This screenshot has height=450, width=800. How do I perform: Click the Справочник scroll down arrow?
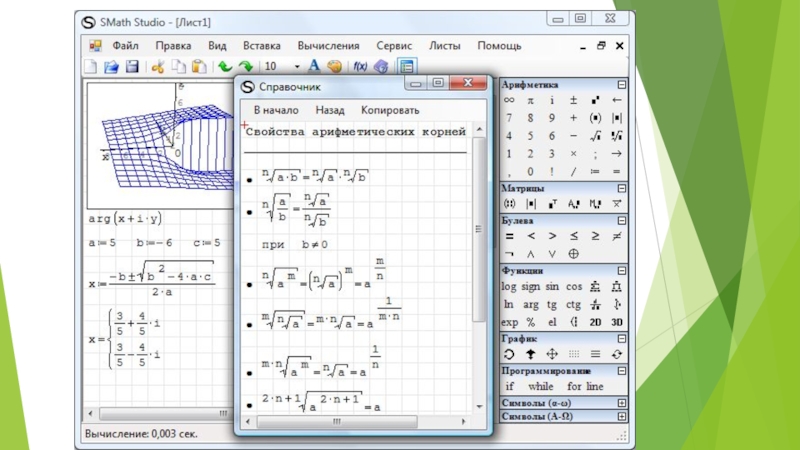(479, 407)
